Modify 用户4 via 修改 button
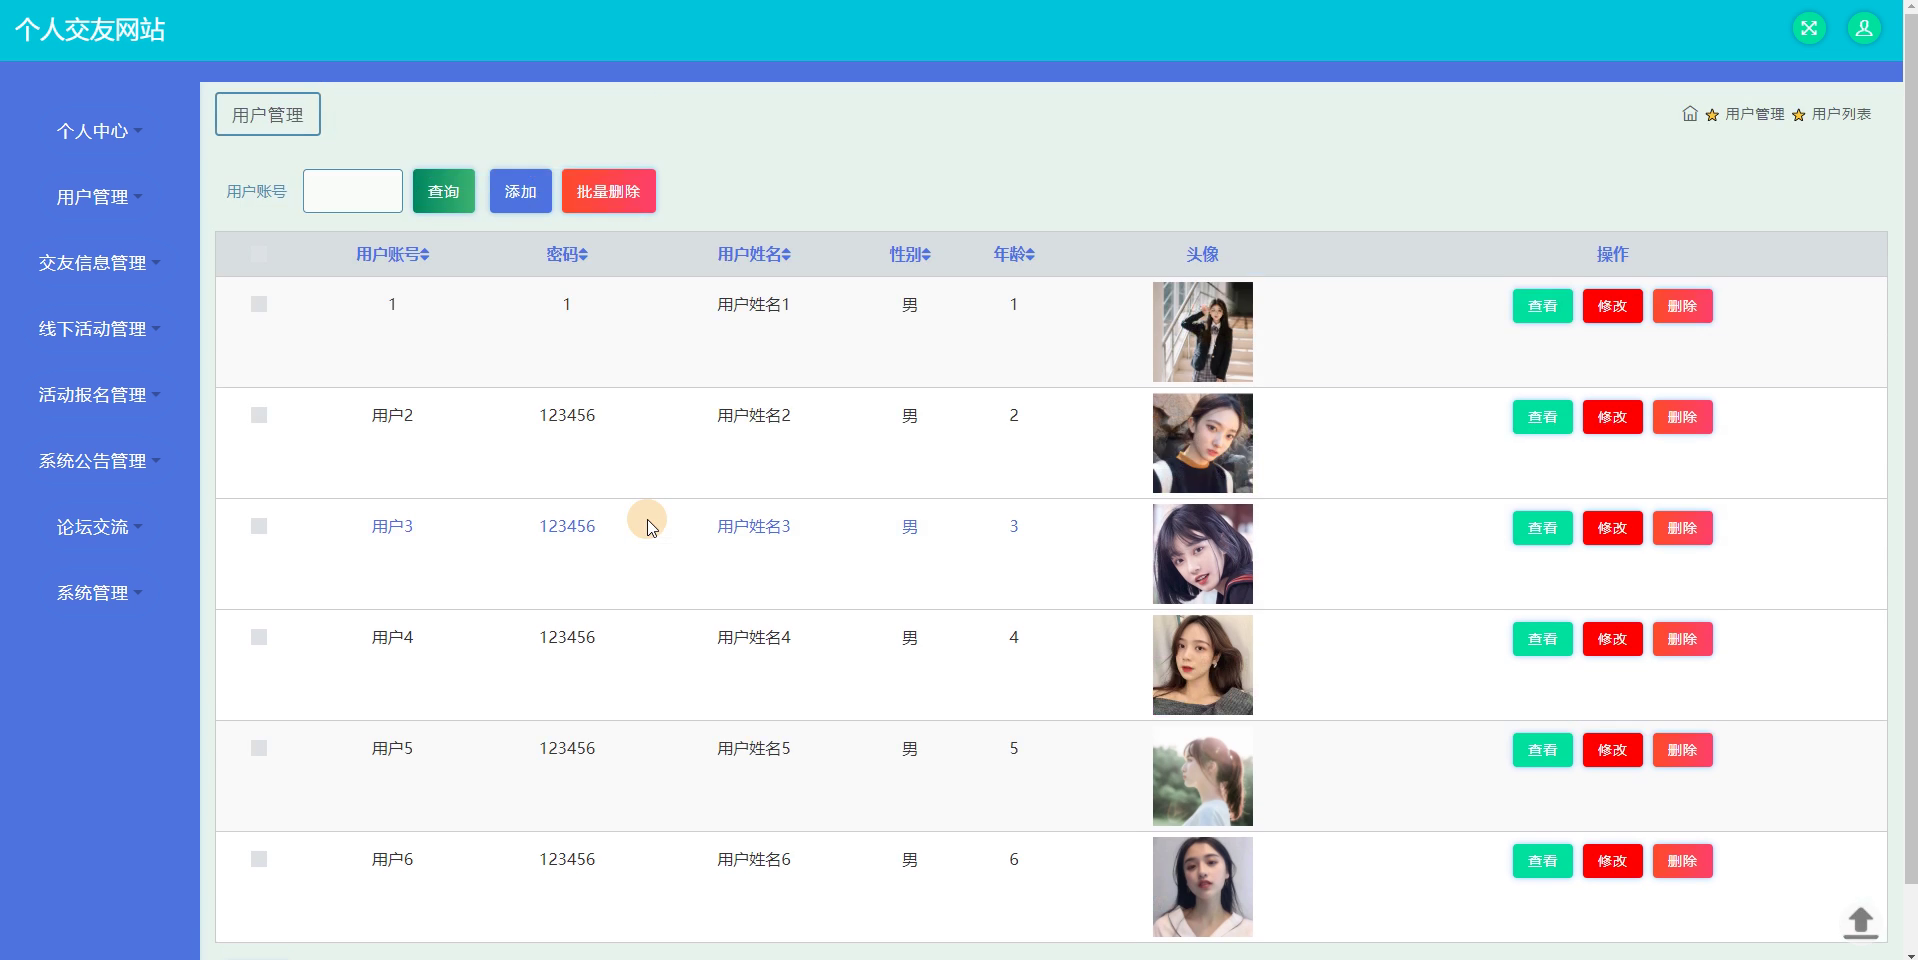 tap(1613, 639)
